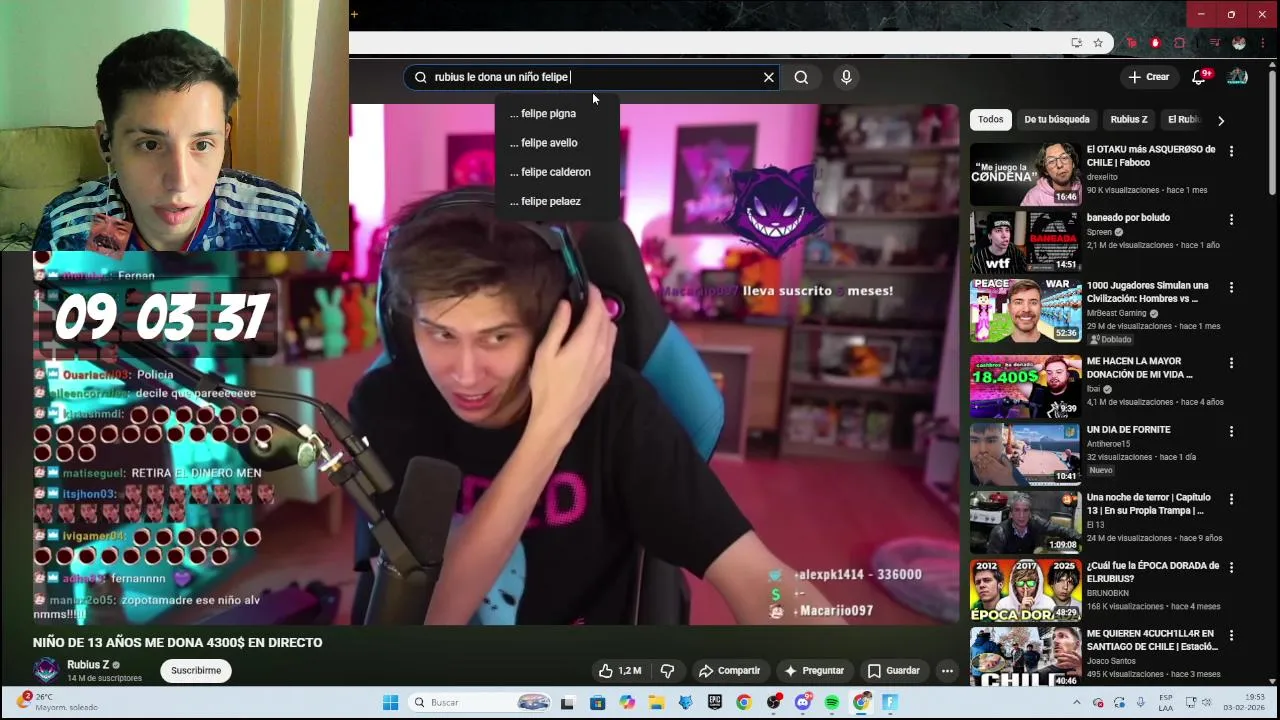Click the taskbar Buscar search box
Screen dimensions: 1280x720
[x=481, y=703]
